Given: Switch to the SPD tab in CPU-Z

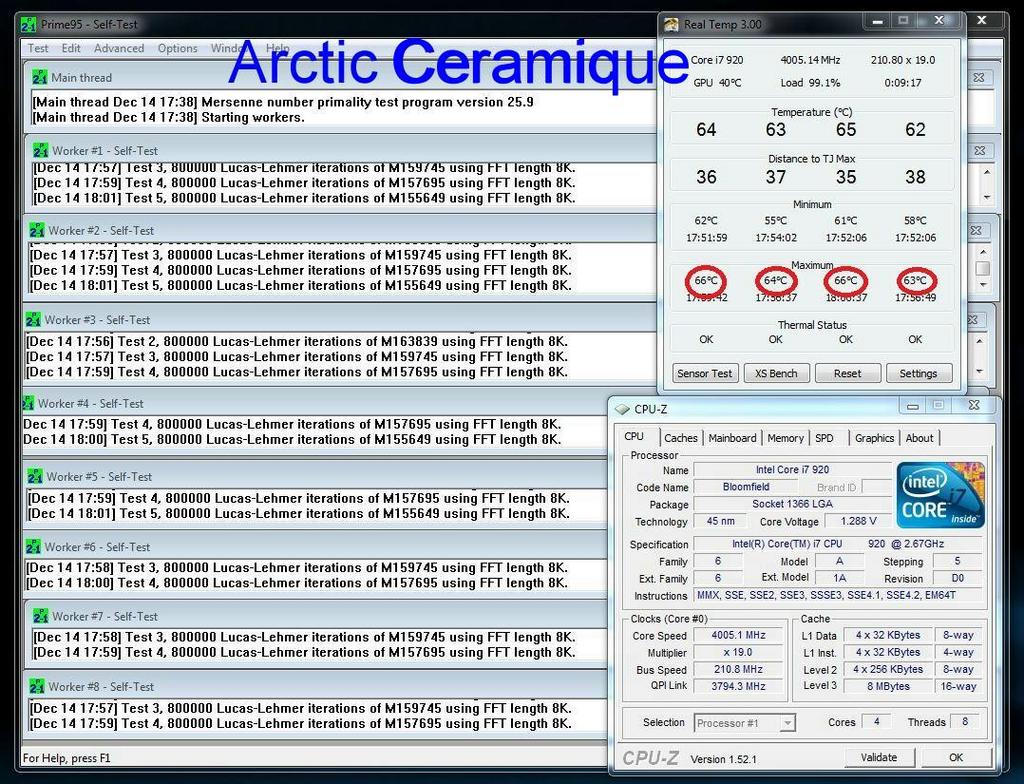Looking at the screenshot, I should (x=824, y=438).
